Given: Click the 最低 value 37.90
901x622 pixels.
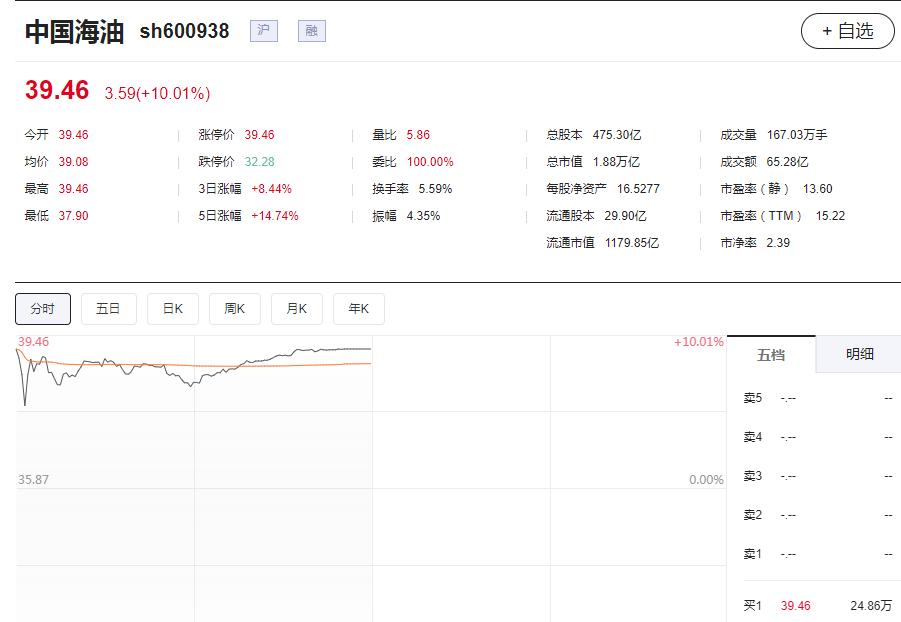Looking at the screenshot, I should pos(74,216).
